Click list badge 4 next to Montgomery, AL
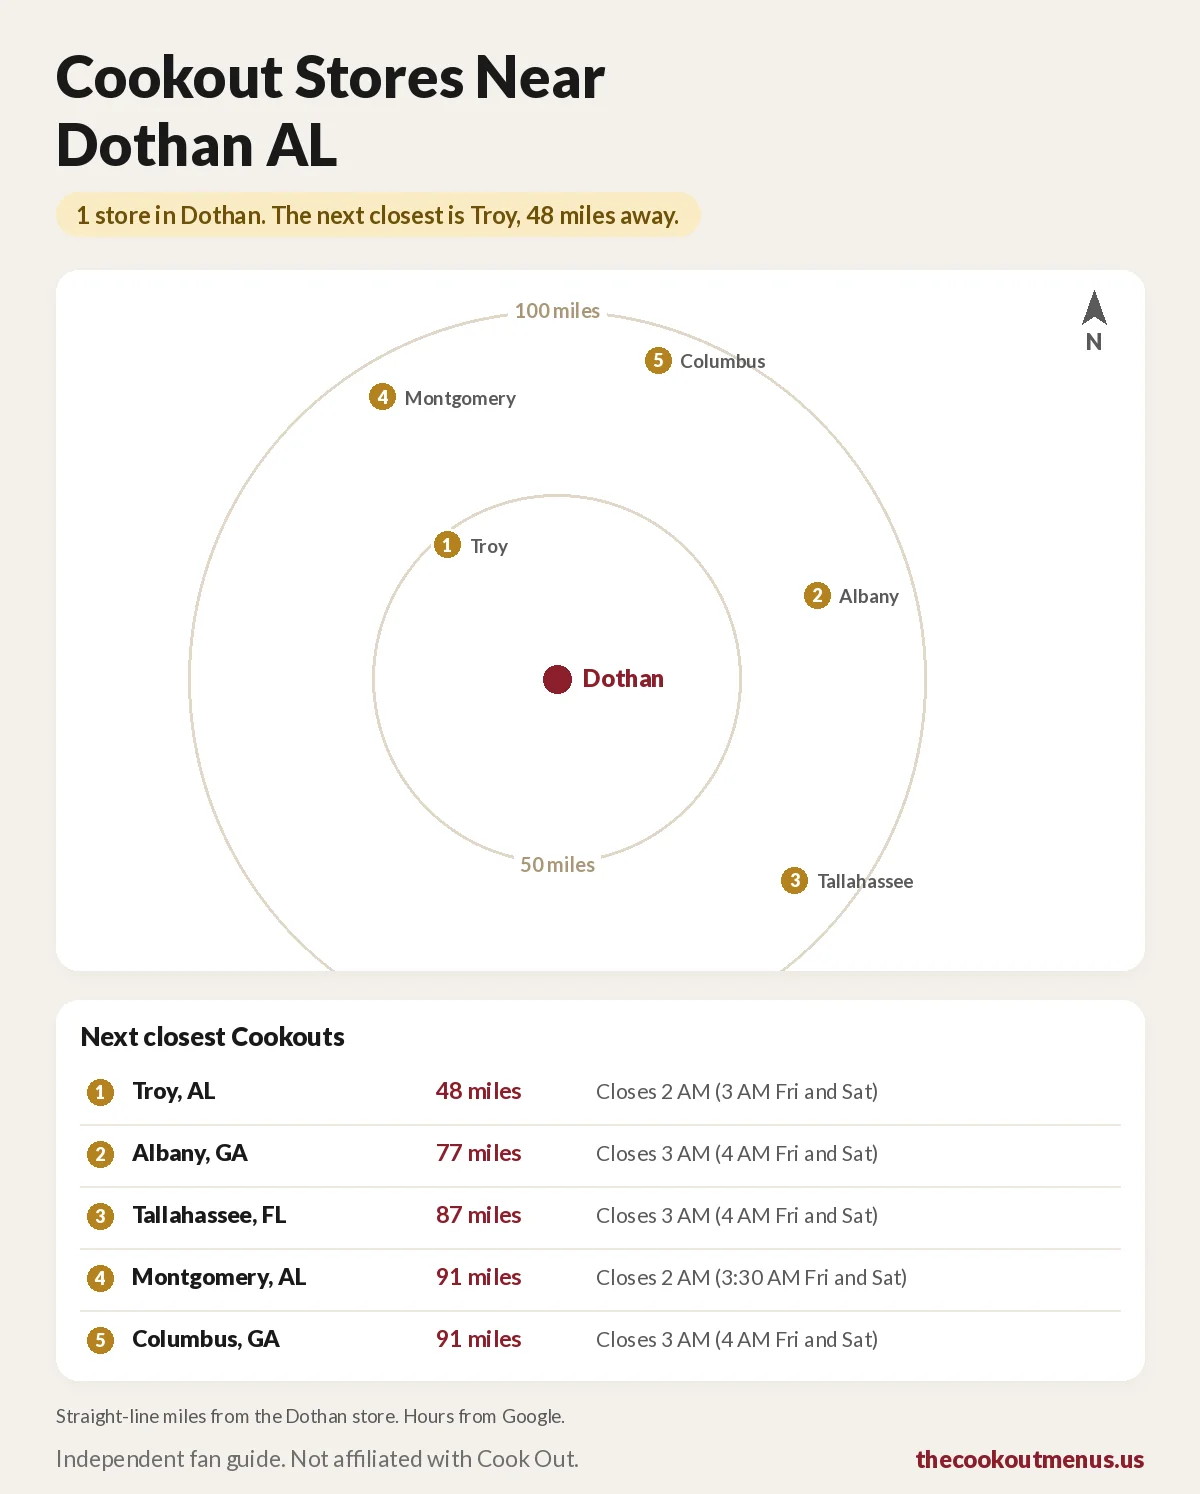 tap(100, 1278)
